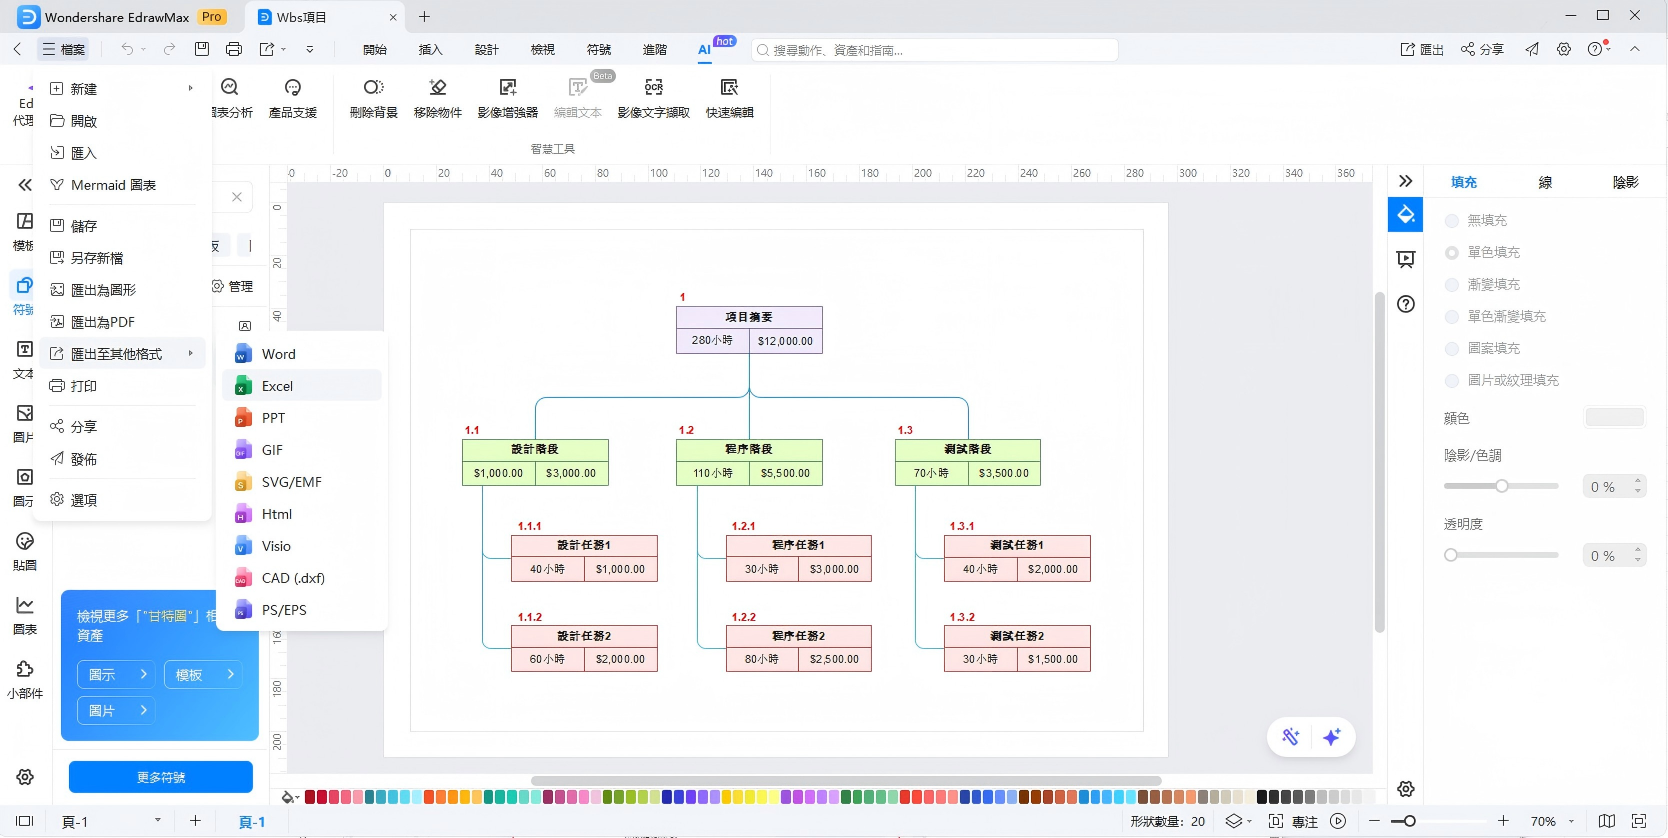This screenshot has height=838, width=1668.
Task: Choose the 單色填充 solid fill option
Action: pos(1452,253)
